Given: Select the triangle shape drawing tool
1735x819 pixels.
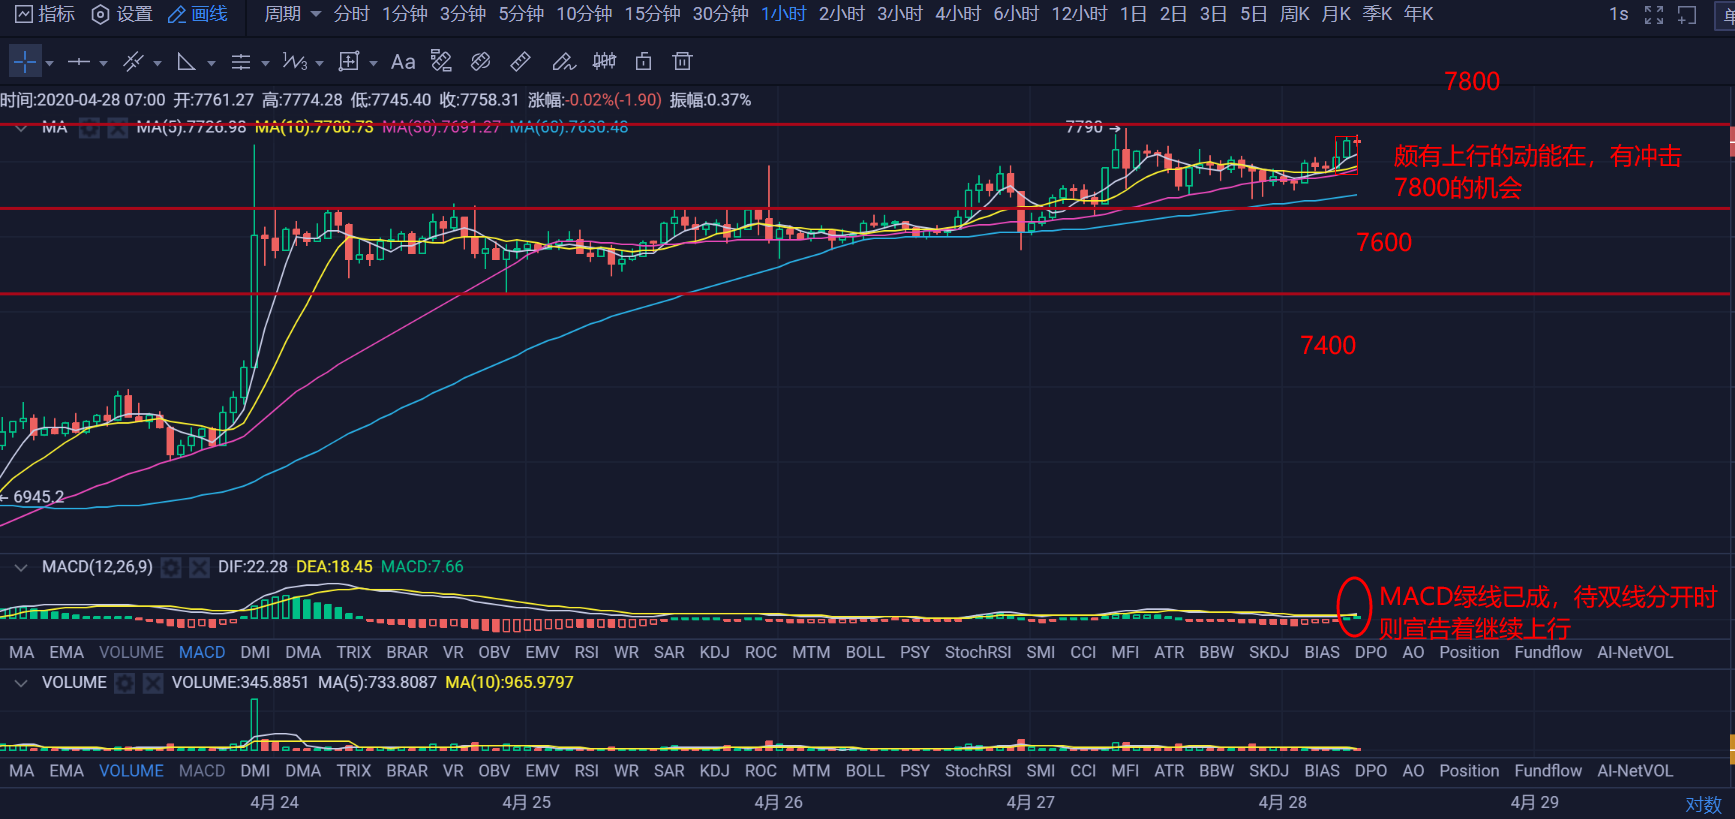Looking at the screenshot, I should 186,62.
